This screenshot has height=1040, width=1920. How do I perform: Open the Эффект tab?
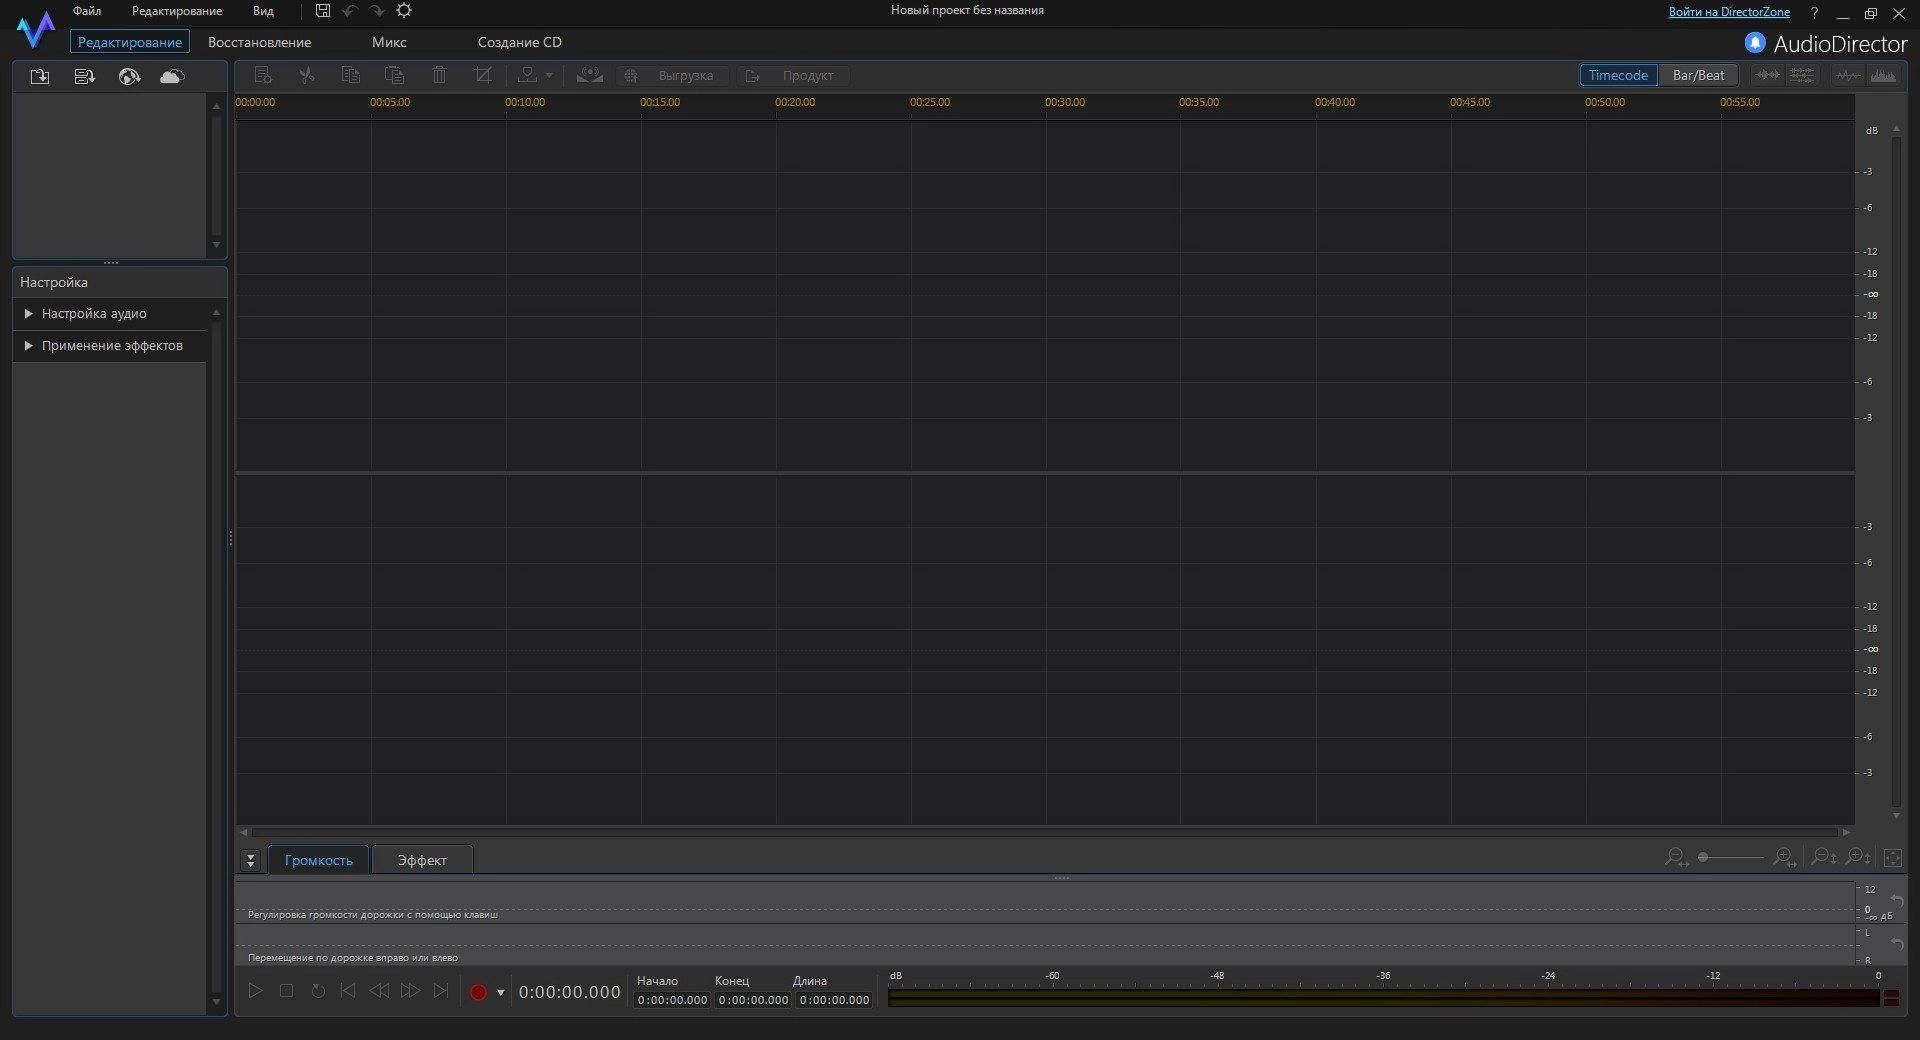coord(422,860)
